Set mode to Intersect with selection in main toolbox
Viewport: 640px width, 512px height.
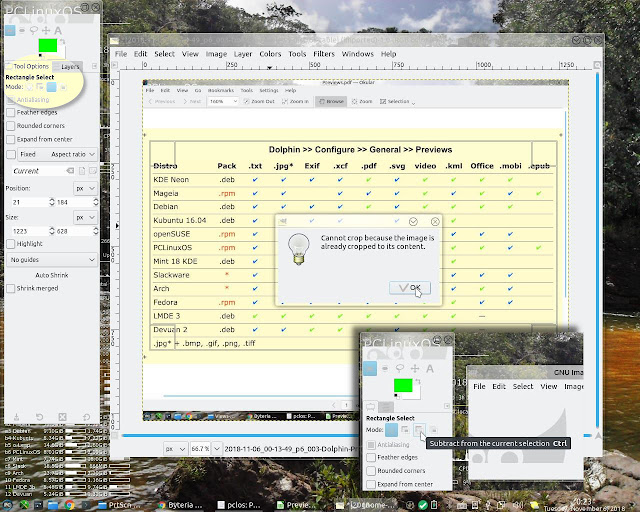click(x=62, y=87)
